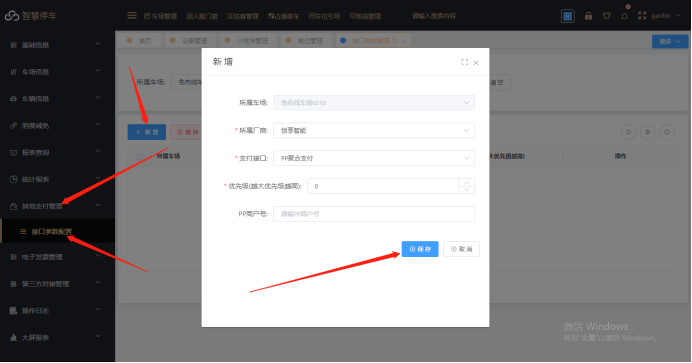Switch to the 小程序管理 tab
This screenshot has height=363, width=692.
point(247,41)
